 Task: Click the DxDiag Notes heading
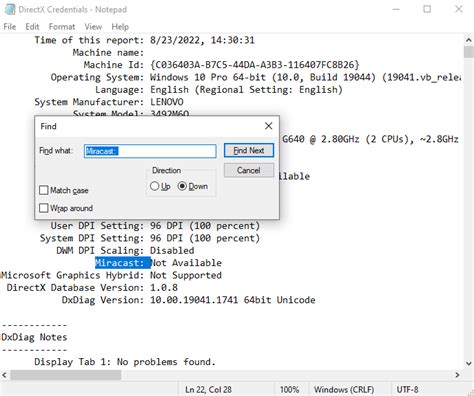tap(34, 337)
